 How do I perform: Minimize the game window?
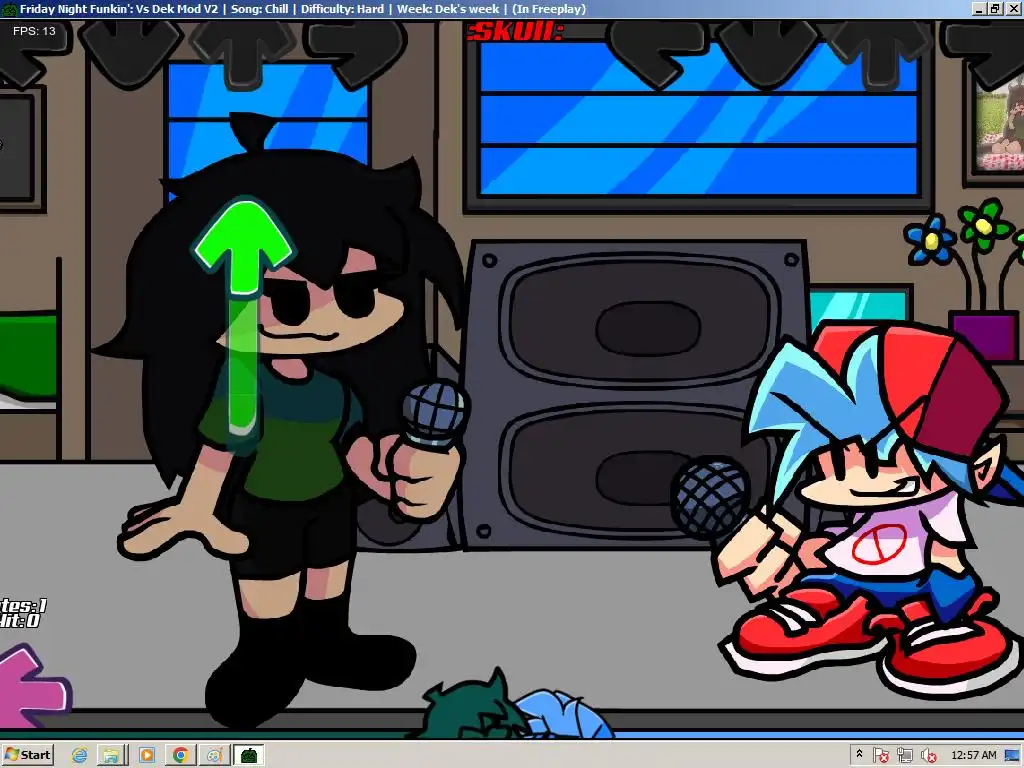coord(978,9)
